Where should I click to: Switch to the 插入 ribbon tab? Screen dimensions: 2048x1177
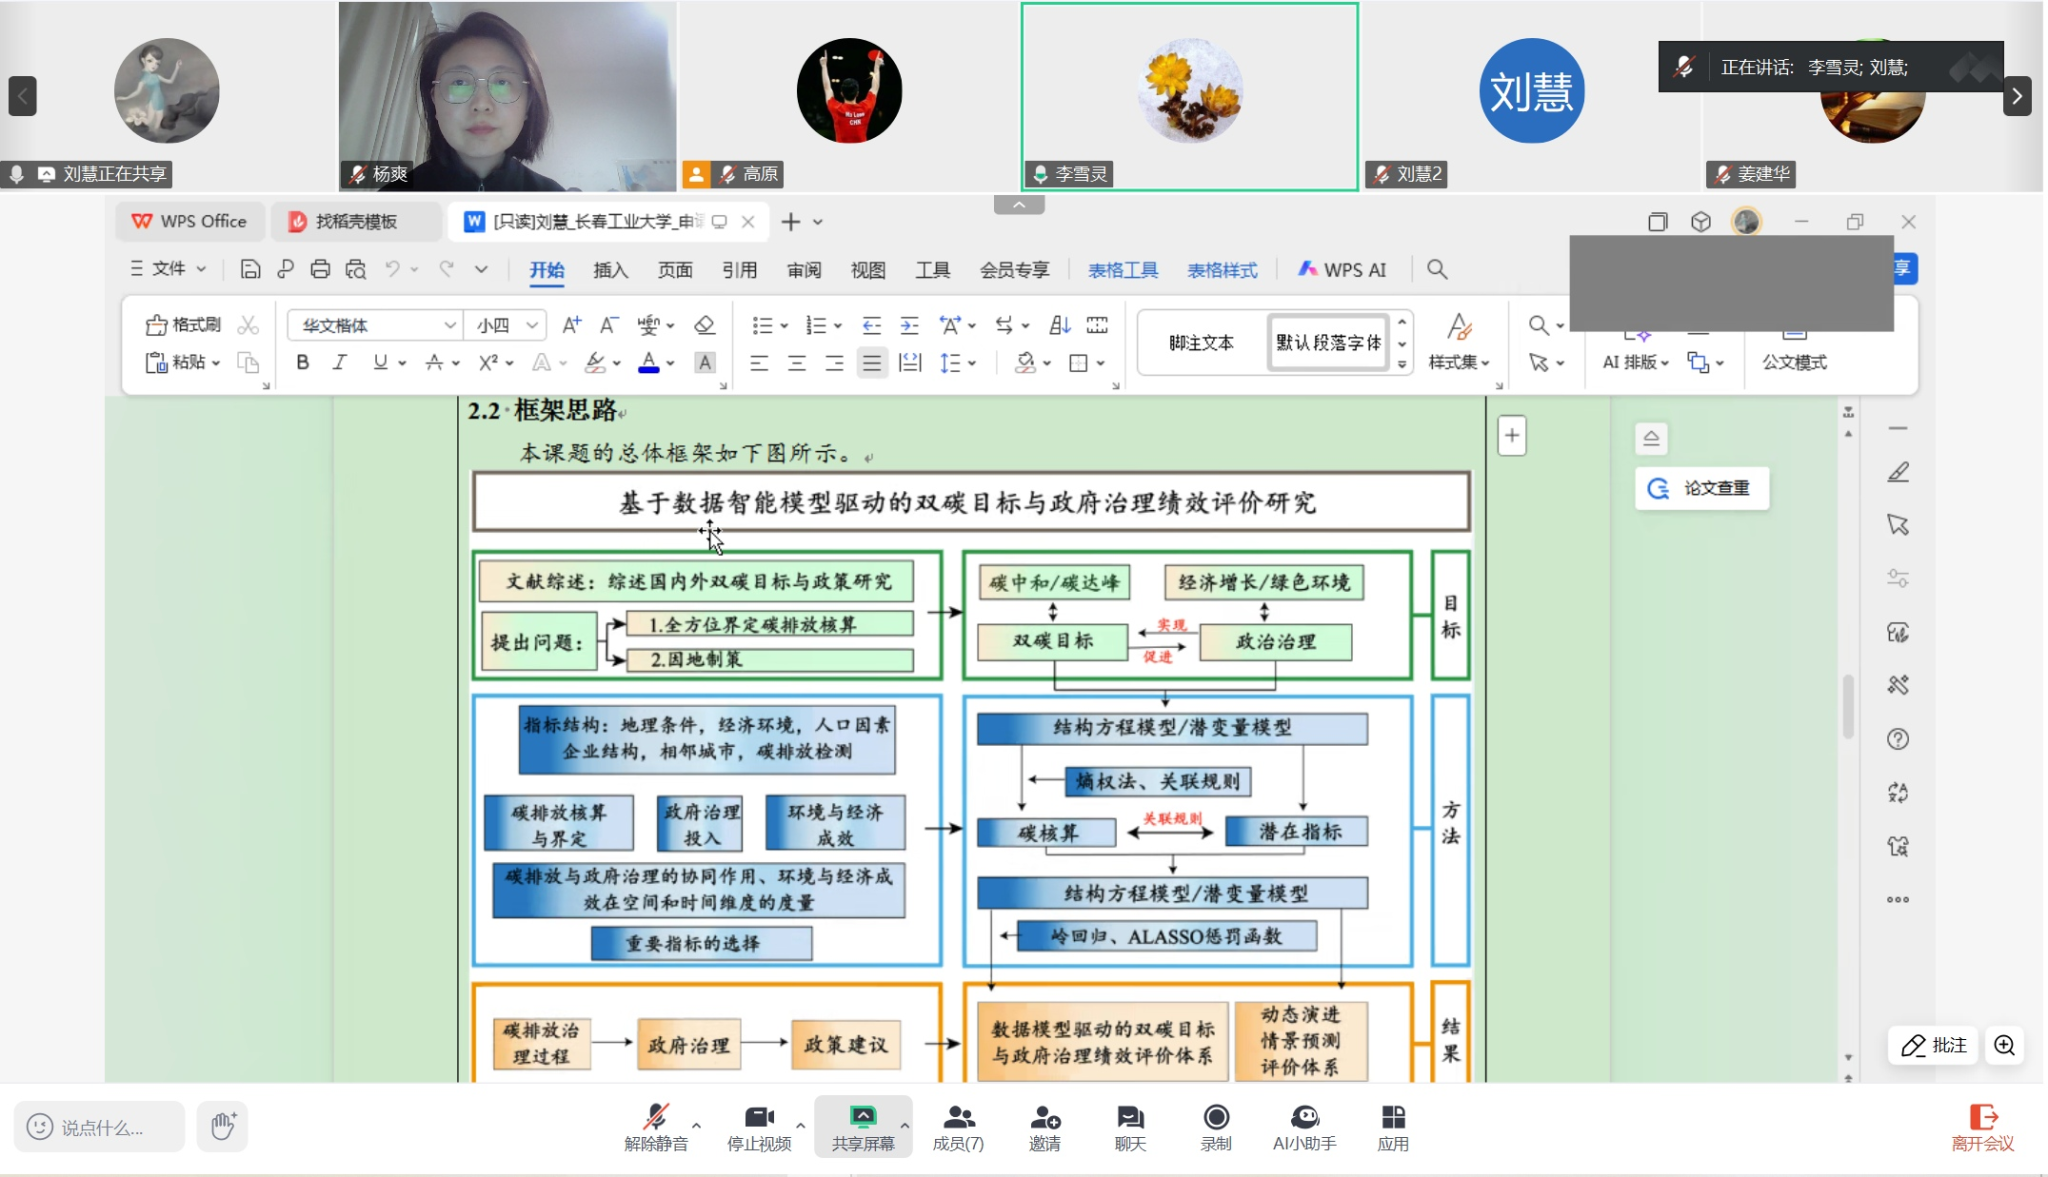click(610, 270)
